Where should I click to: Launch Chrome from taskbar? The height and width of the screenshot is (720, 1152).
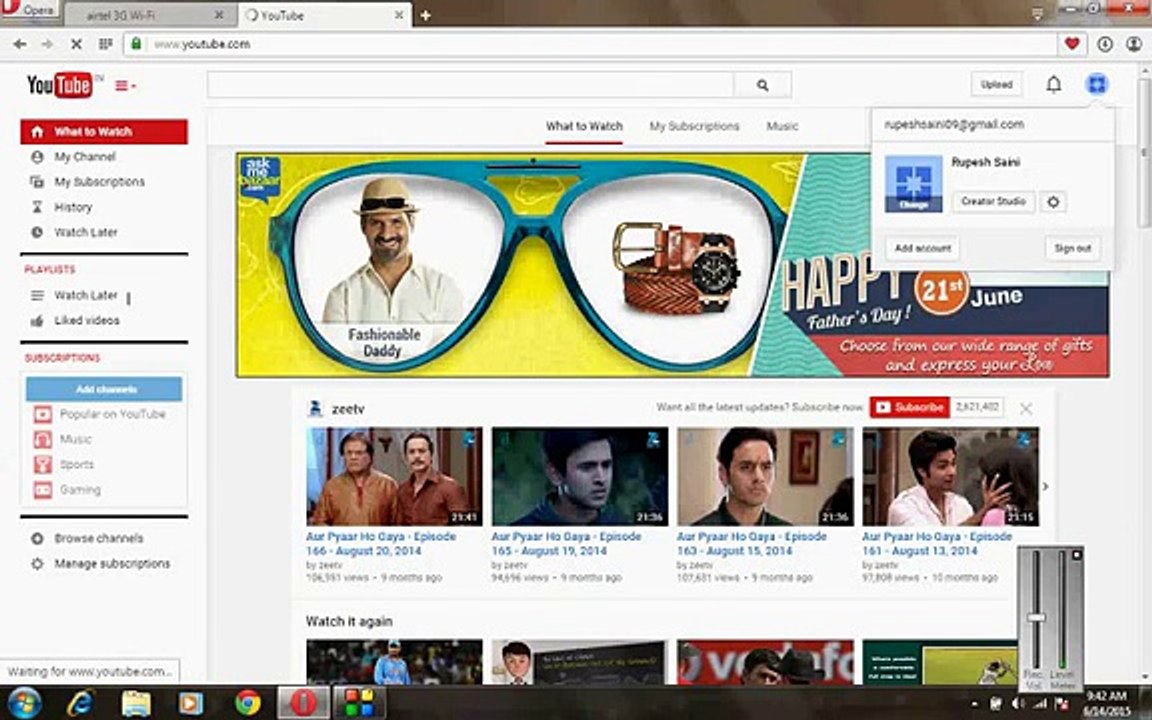248,703
